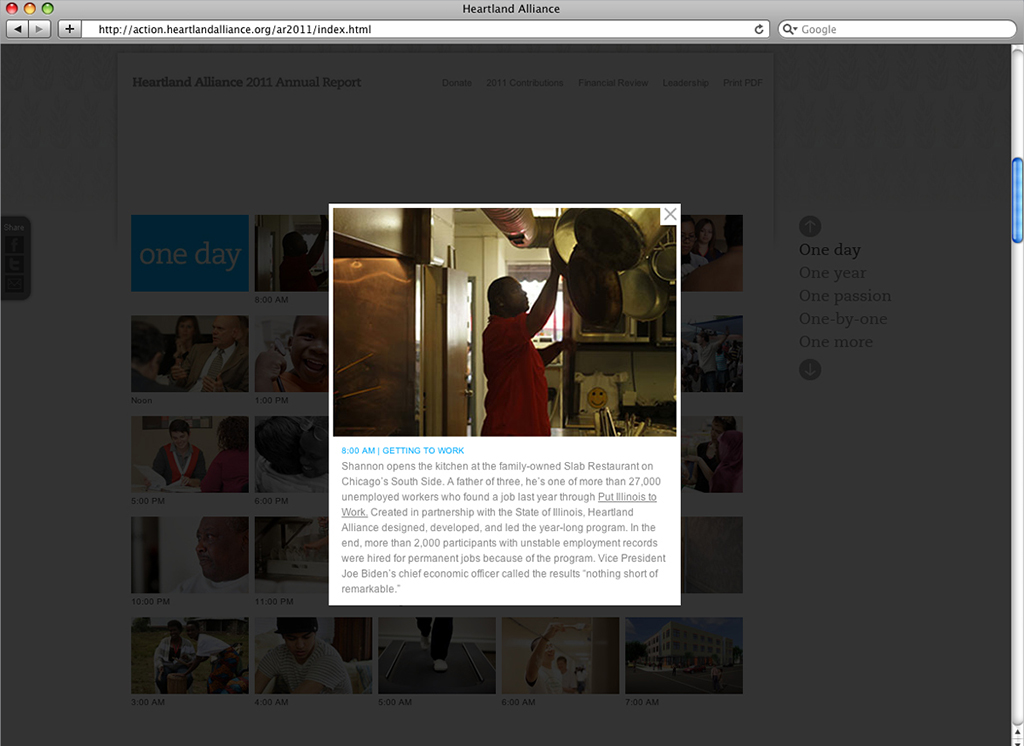The width and height of the screenshot is (1024, 746).
Task: Click the blue one day tile
Action: coord(190,253)
